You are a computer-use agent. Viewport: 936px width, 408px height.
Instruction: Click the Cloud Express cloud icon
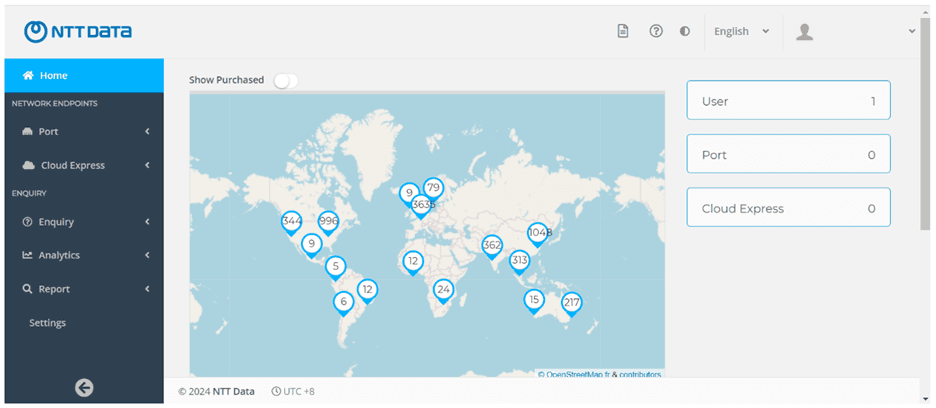point(28,165)
